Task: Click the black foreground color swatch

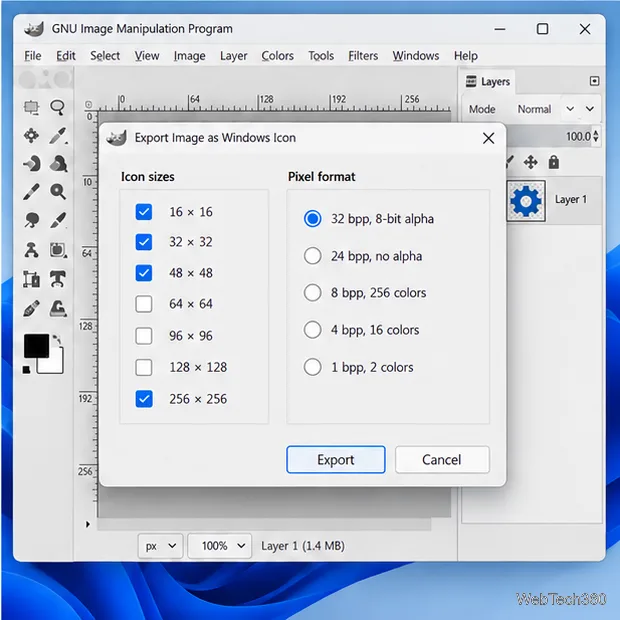Action: click(x=36, y=346)
